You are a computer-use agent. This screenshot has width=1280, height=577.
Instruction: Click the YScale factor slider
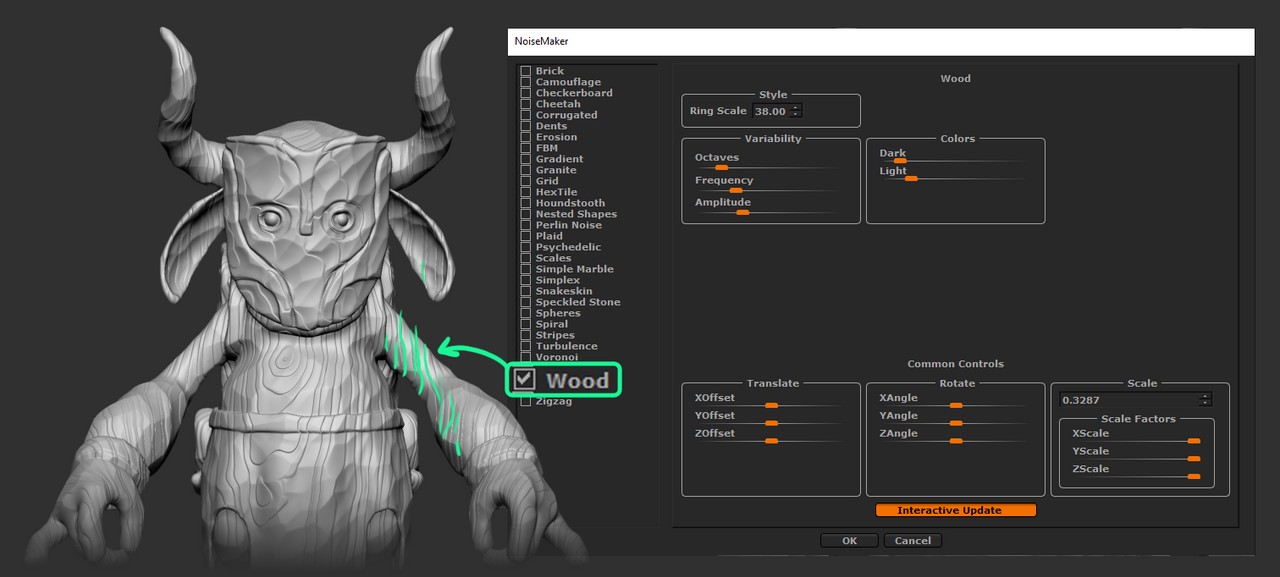1193,459
